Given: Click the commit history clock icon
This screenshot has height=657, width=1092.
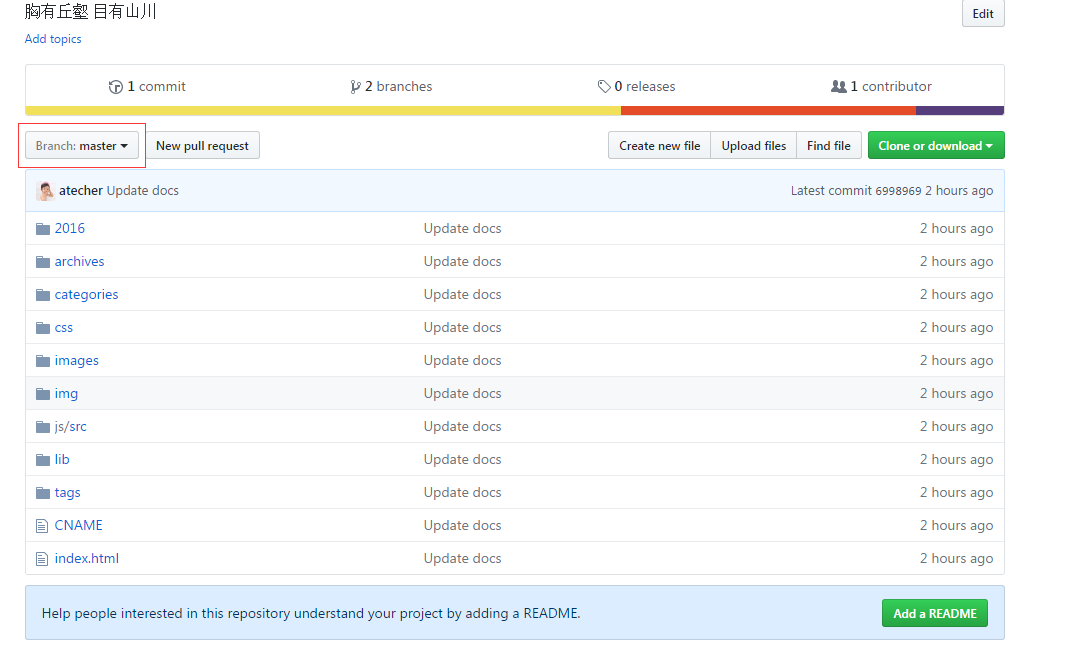Looking at the screenshot, I should pos(116,87).
